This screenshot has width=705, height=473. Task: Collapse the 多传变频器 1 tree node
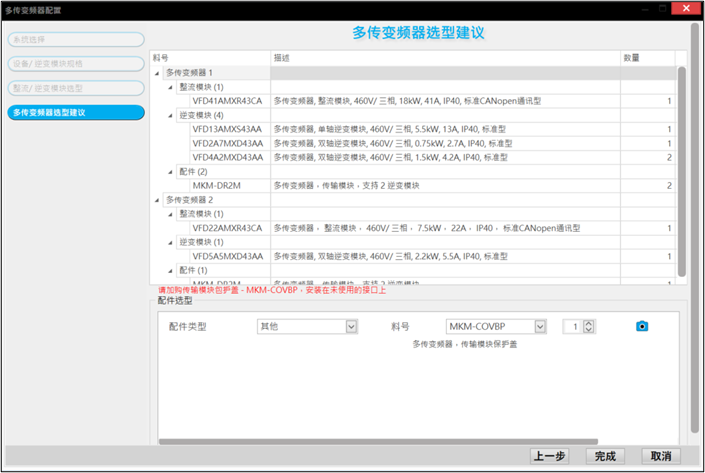tap(158, 73)
